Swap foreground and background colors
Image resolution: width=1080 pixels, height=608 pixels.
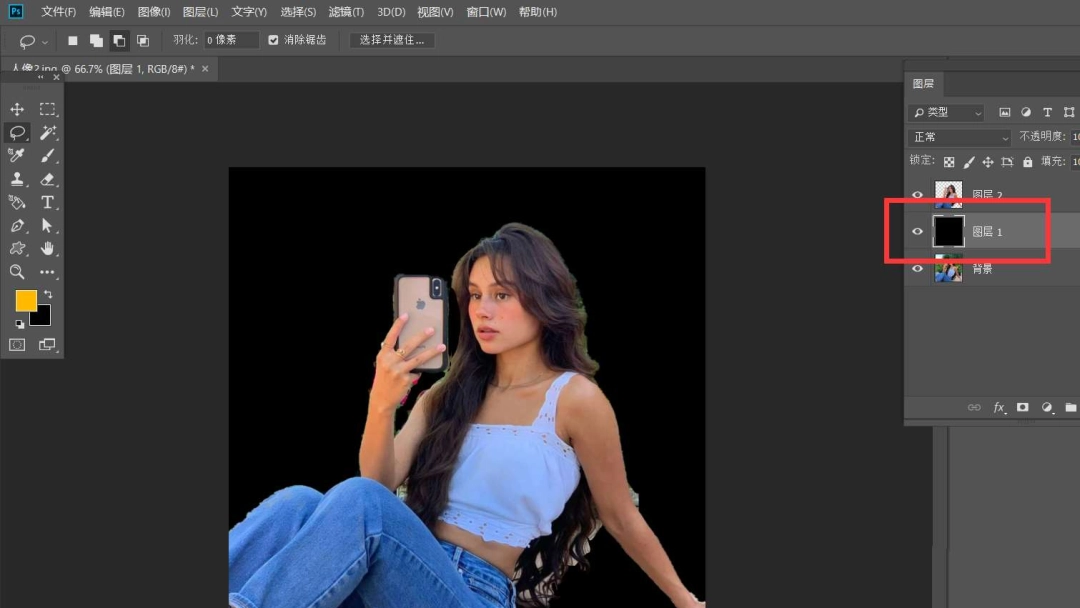click(48, 294)
